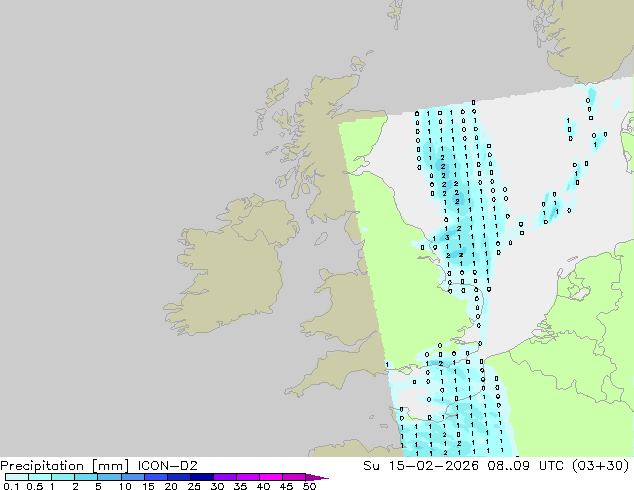
Task: Click the forecast offset "(03+30)"
Action: pyautogui.click(x=601, y=466)
